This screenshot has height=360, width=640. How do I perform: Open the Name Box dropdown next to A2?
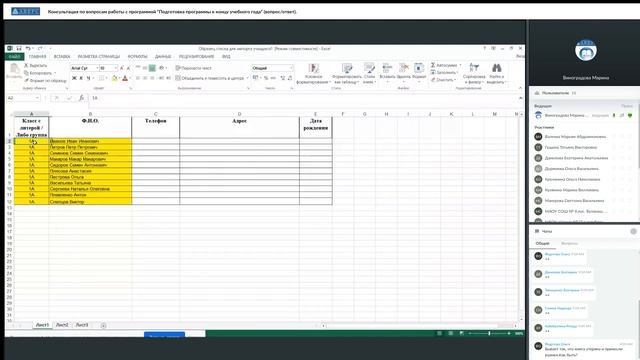[x=37, y=98]
